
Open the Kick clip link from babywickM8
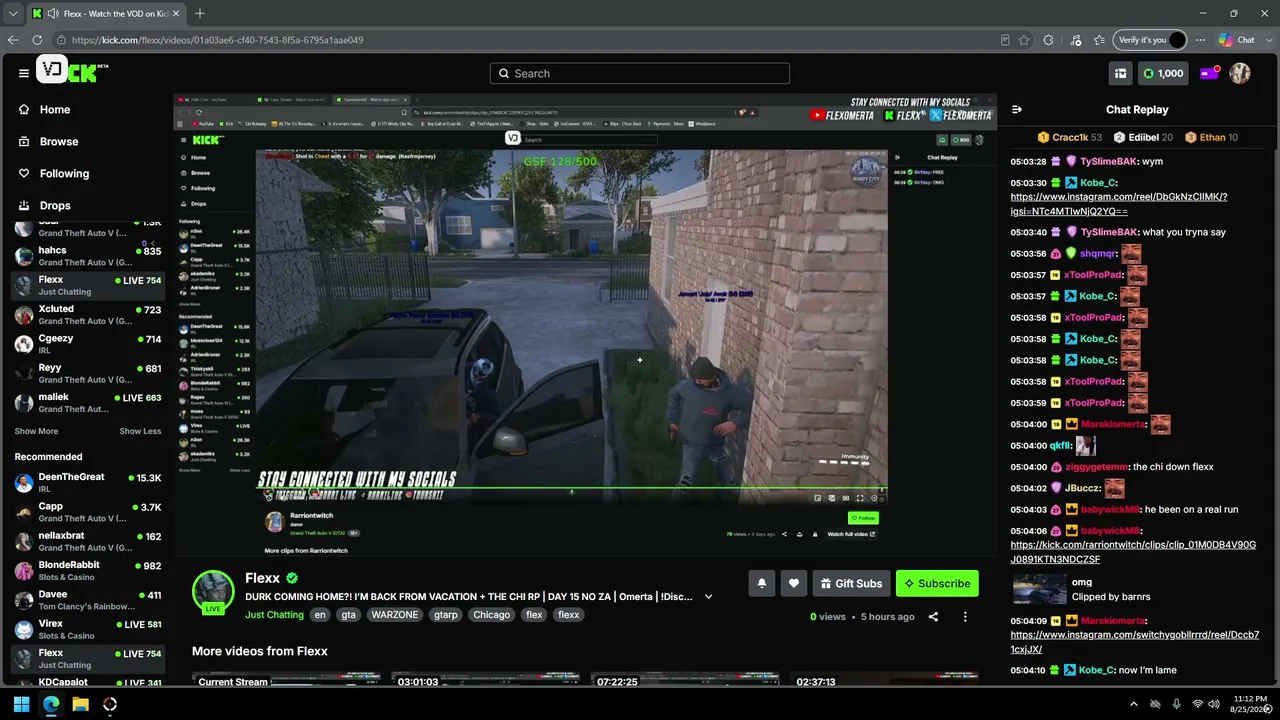(1133, 552)
